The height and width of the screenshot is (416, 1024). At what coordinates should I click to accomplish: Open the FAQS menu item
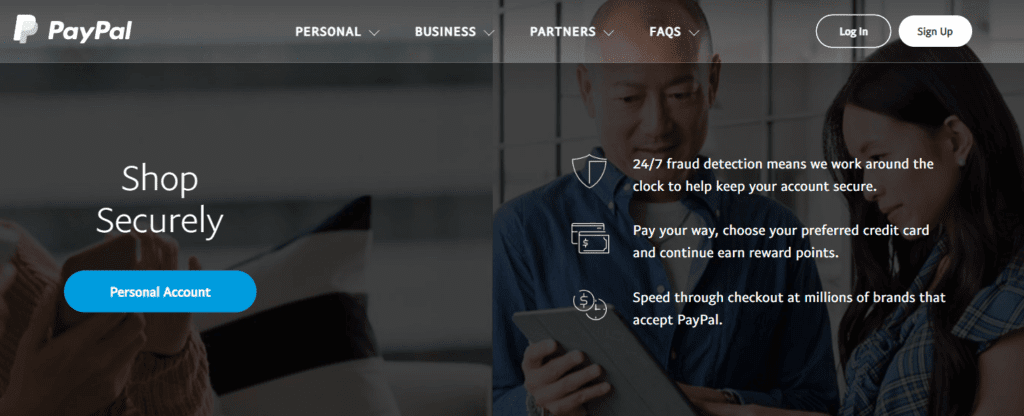665,31
